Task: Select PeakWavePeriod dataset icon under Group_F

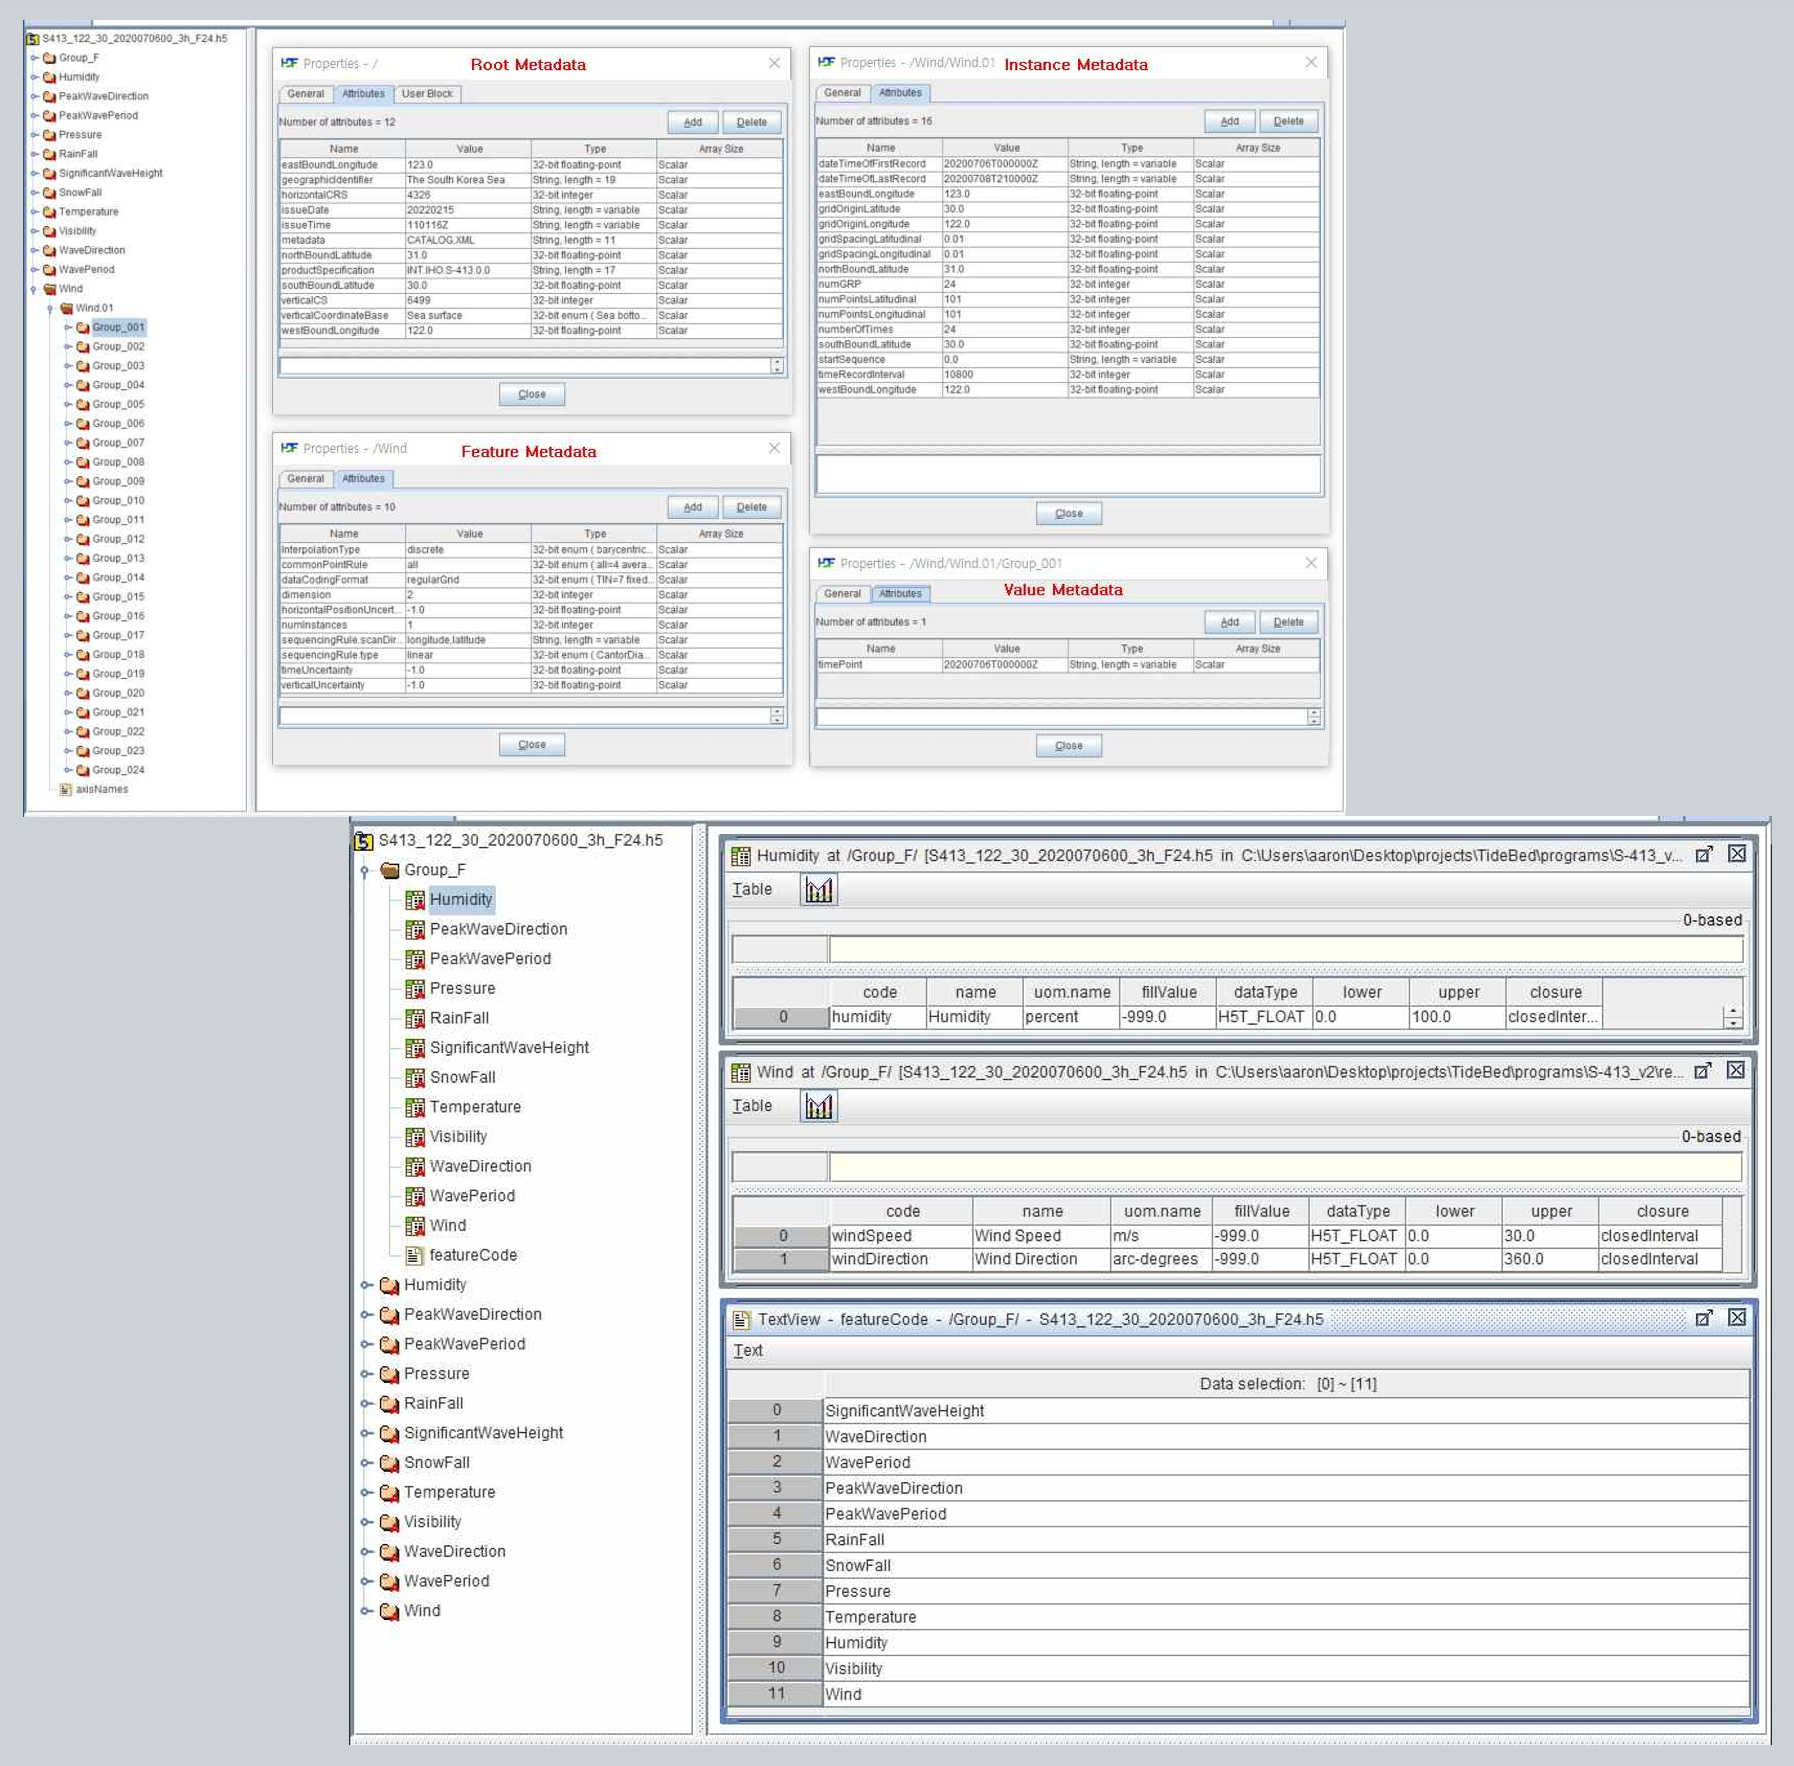Action: pyautogui.click(x=415, y=959)
